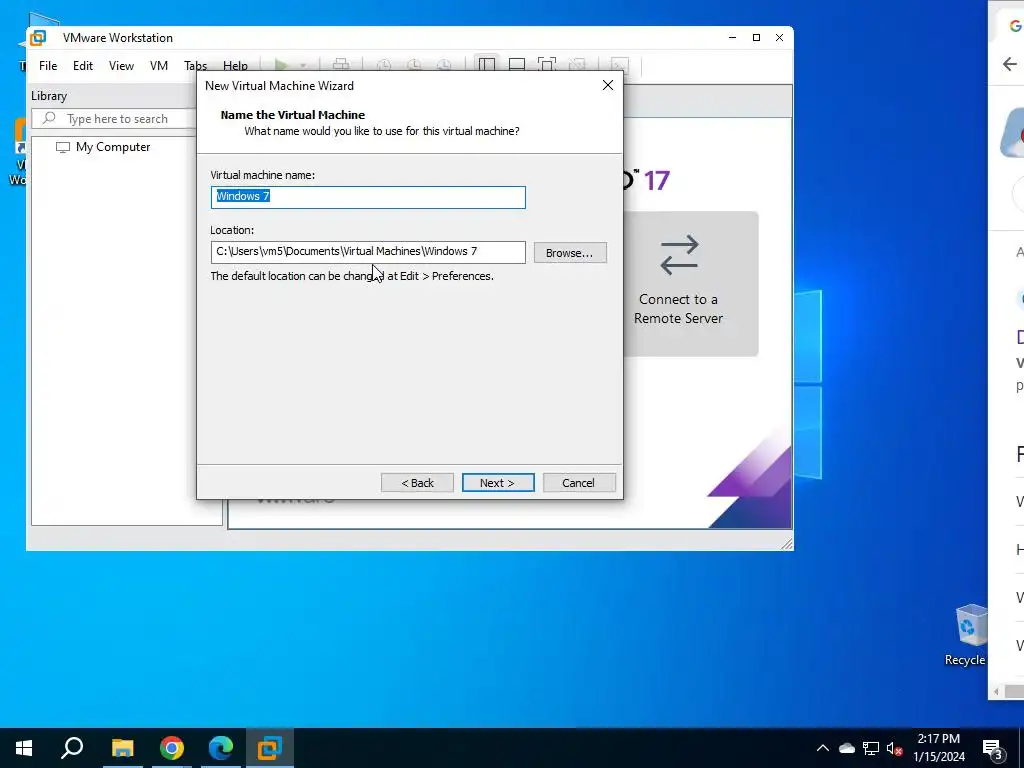Click the 'Location:' label
Image resolution: width=1024 pixels, height=768 pixels.
click(x=232, y=230)
